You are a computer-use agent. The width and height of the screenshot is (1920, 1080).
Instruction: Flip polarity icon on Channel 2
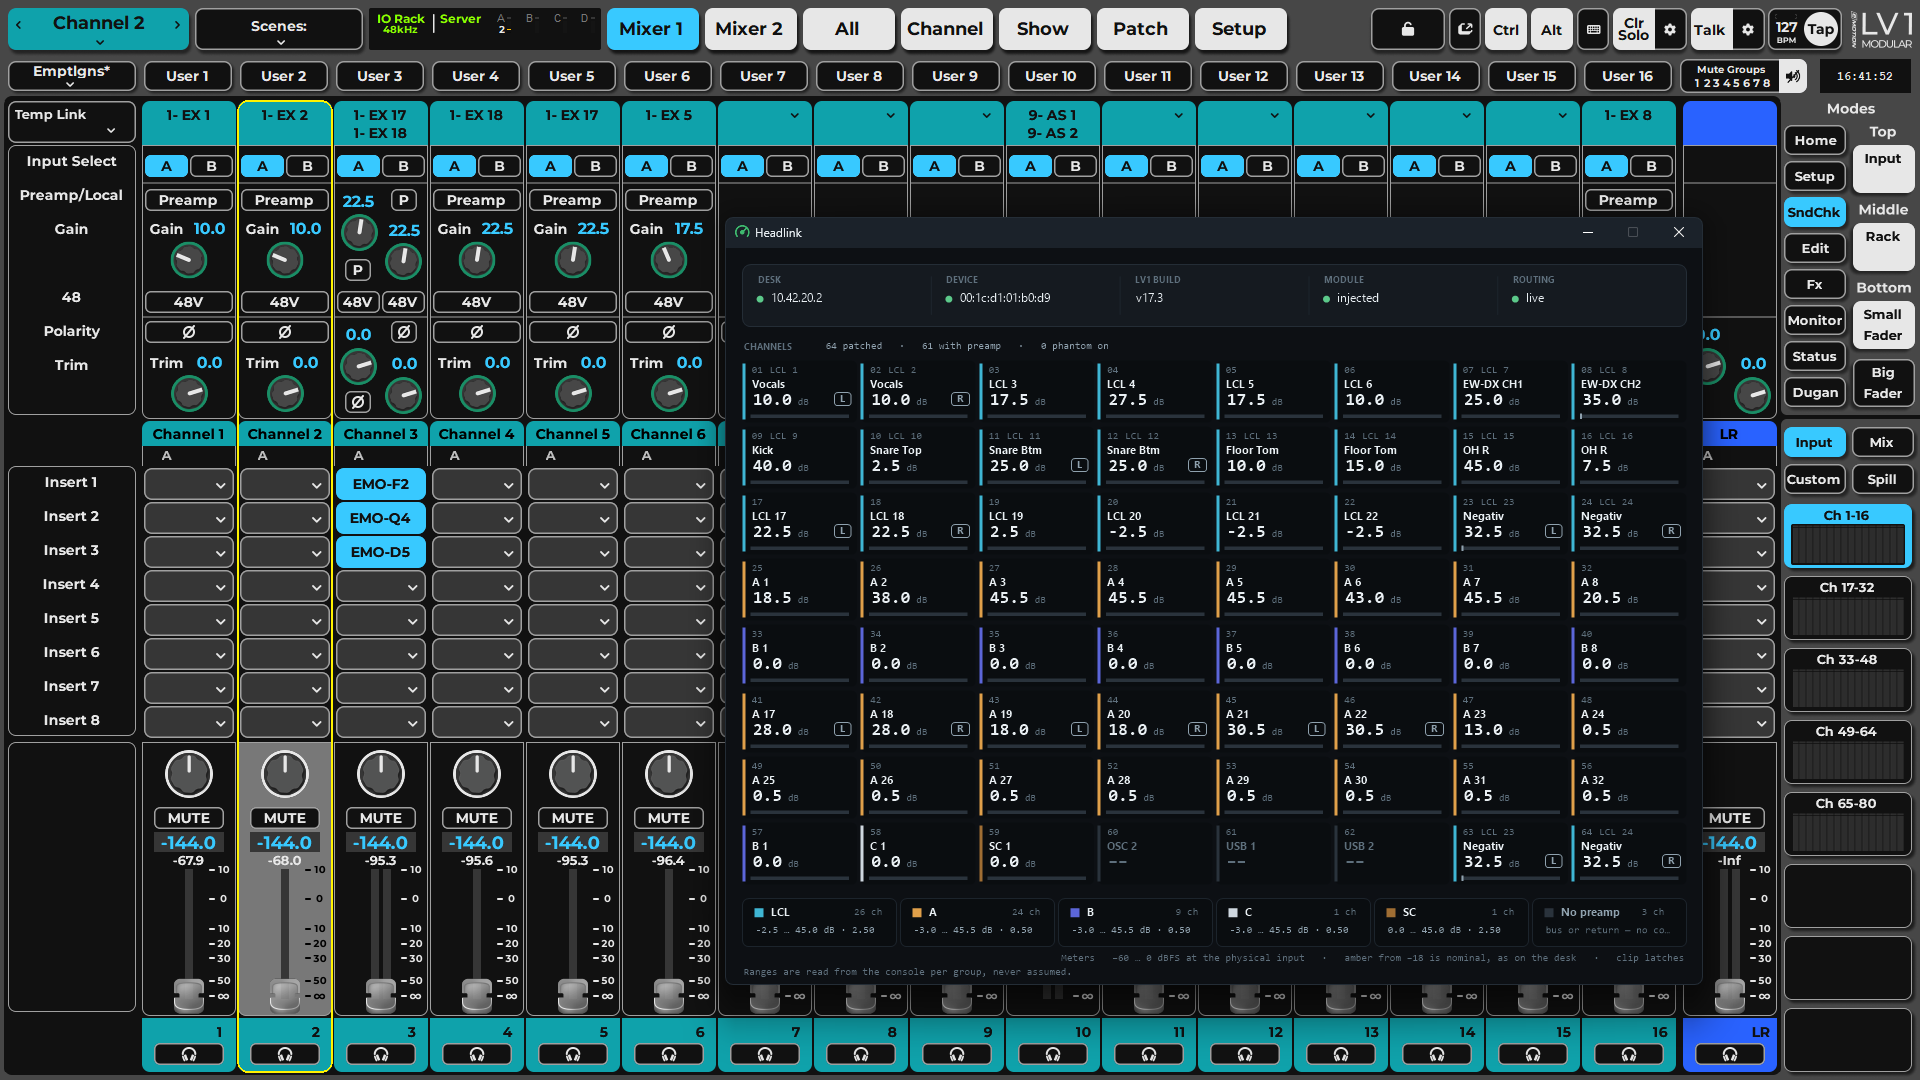(x=285, y=332)
